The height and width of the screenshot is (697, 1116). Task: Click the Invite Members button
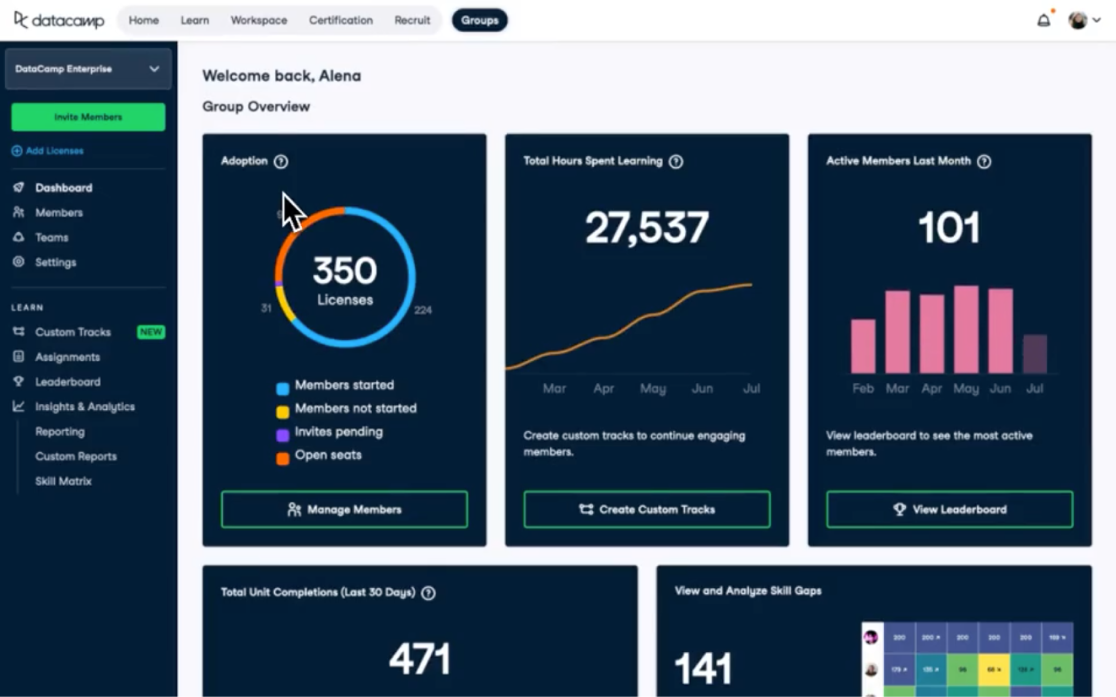click(x=87, y=116)
